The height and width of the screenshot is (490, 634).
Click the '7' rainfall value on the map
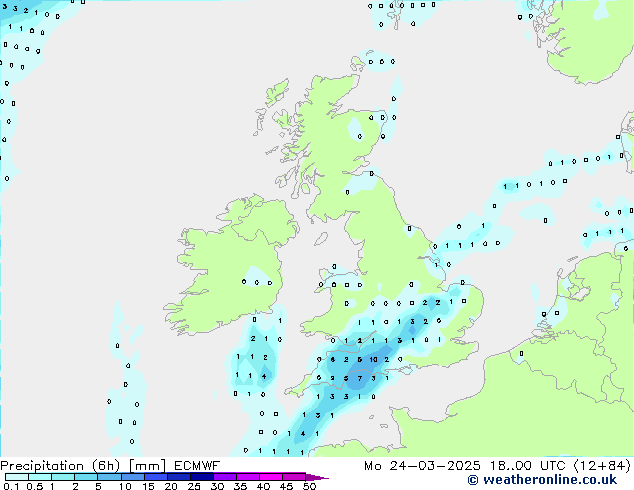point(360,379)
